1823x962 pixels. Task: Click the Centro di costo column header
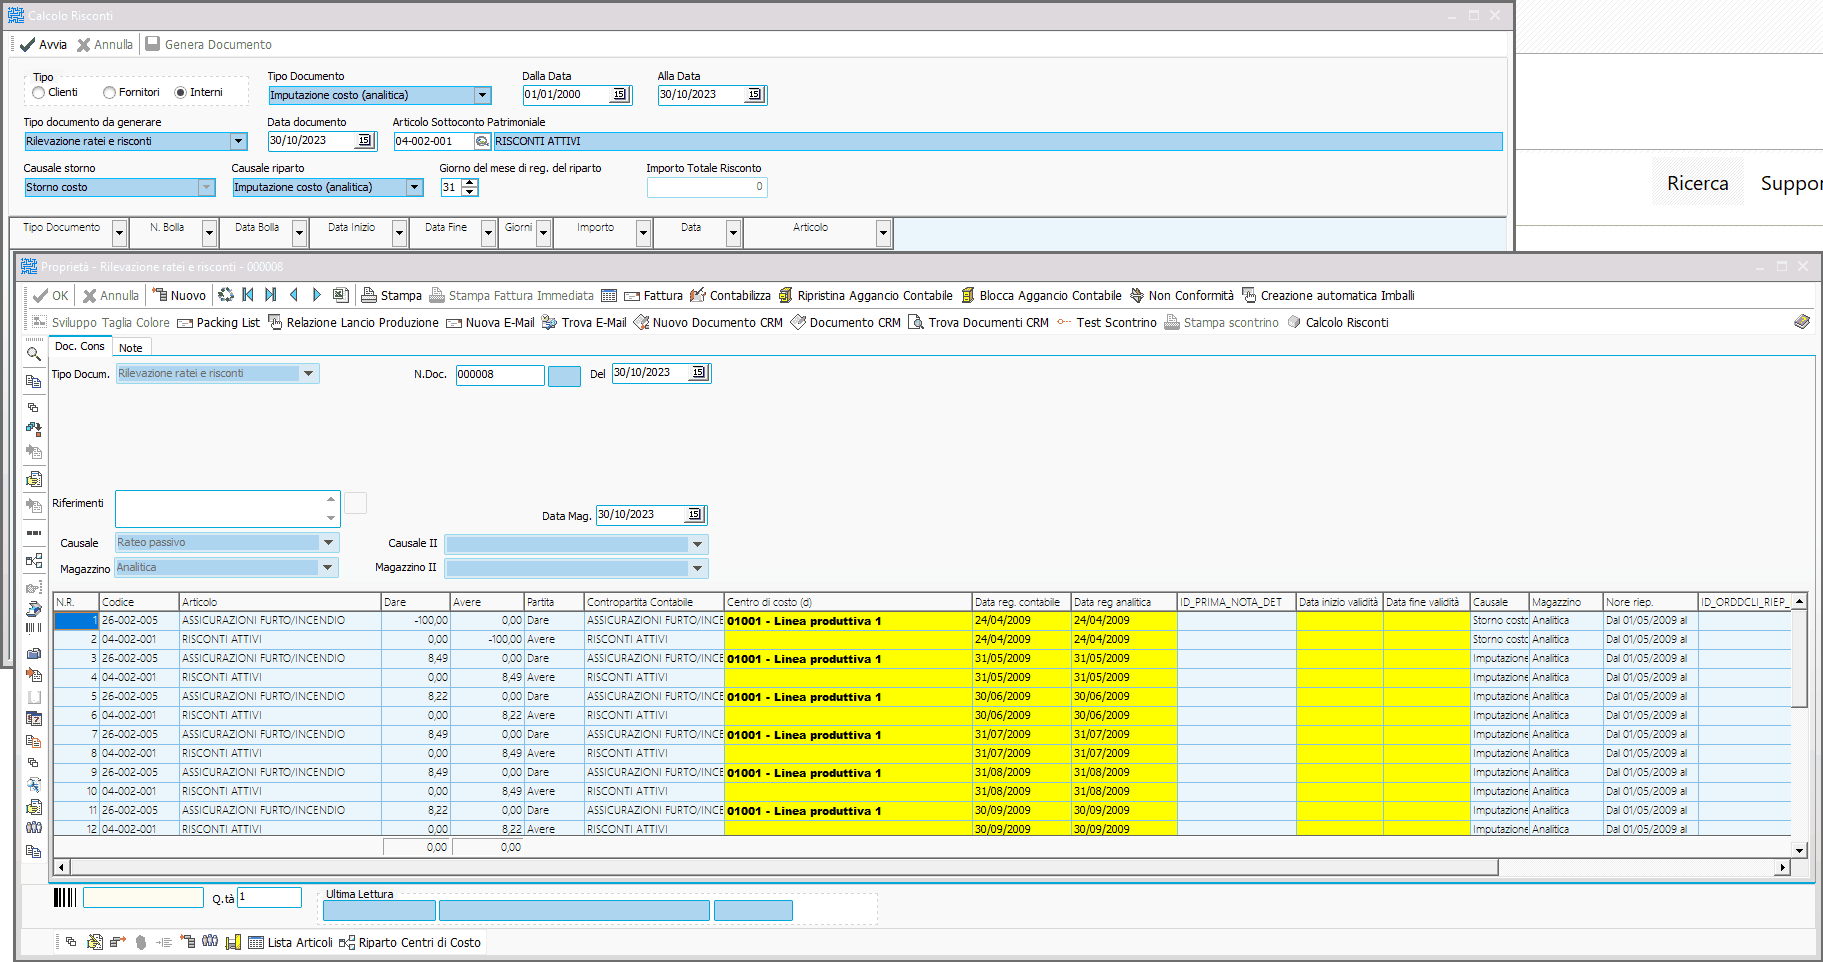848,602
